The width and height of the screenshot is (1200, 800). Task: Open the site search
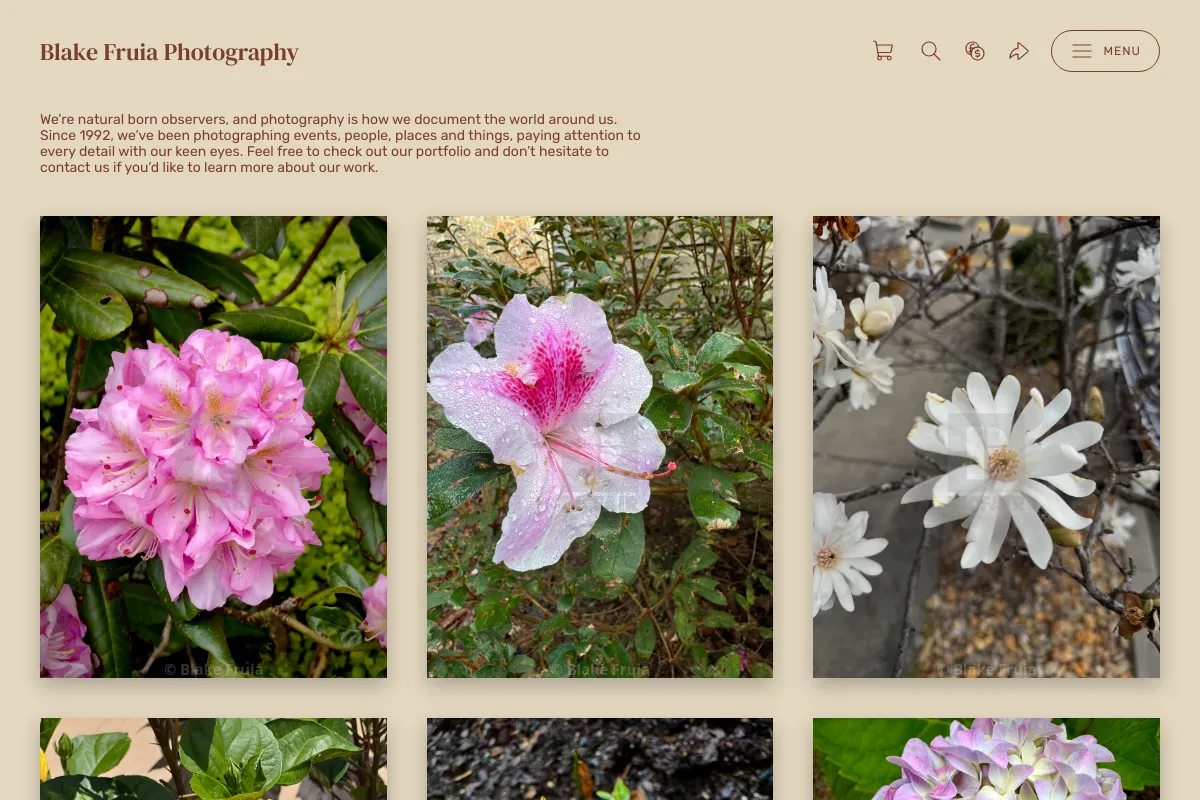tap(931, 51)
